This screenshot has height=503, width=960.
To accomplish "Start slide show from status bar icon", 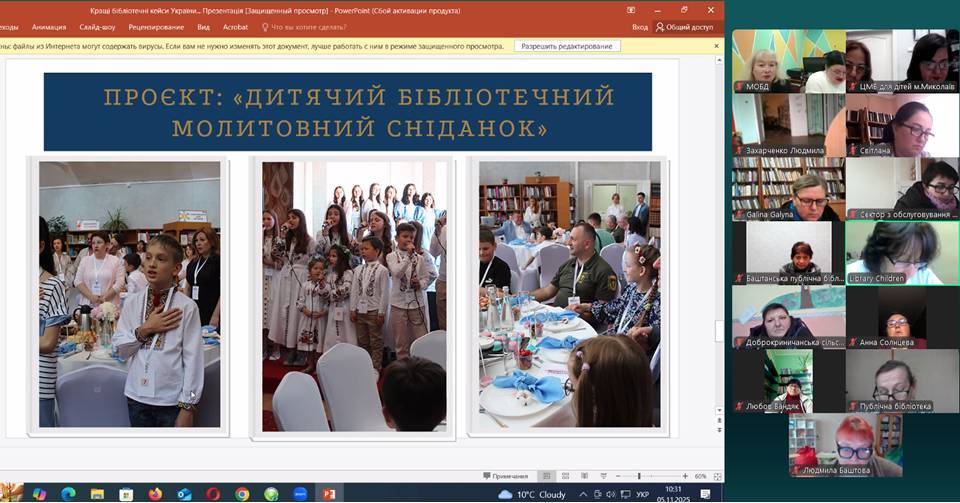I will pyautogui.click(x=602, y=476).
